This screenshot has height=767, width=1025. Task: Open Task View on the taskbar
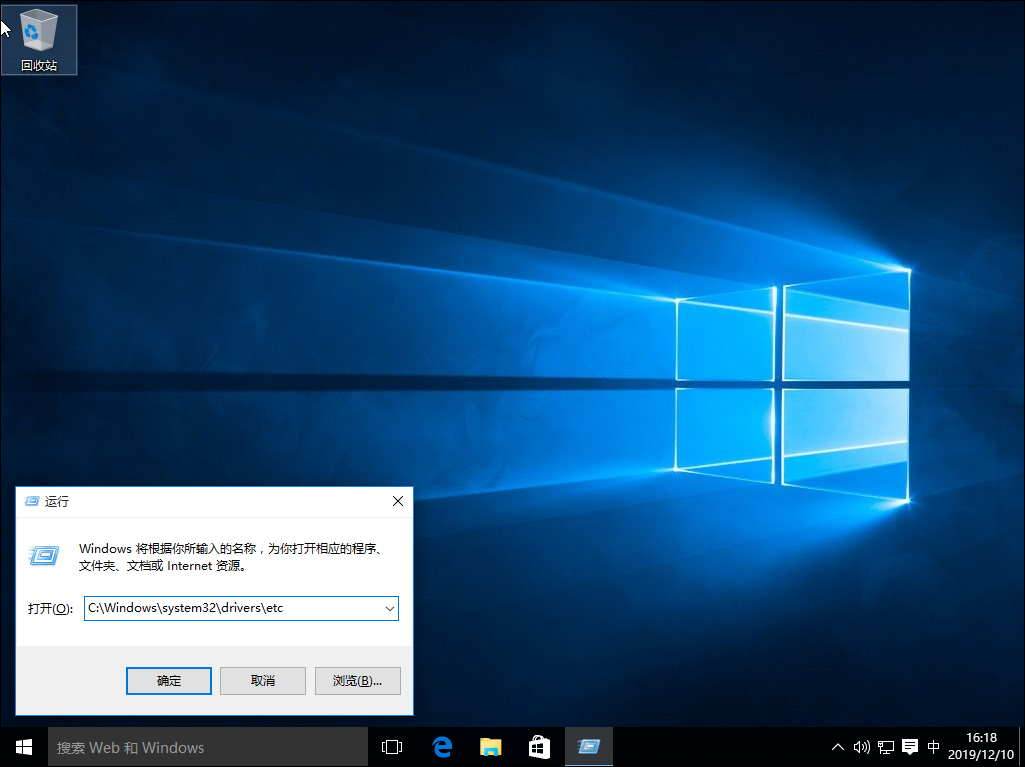click(x=390, y=746)
